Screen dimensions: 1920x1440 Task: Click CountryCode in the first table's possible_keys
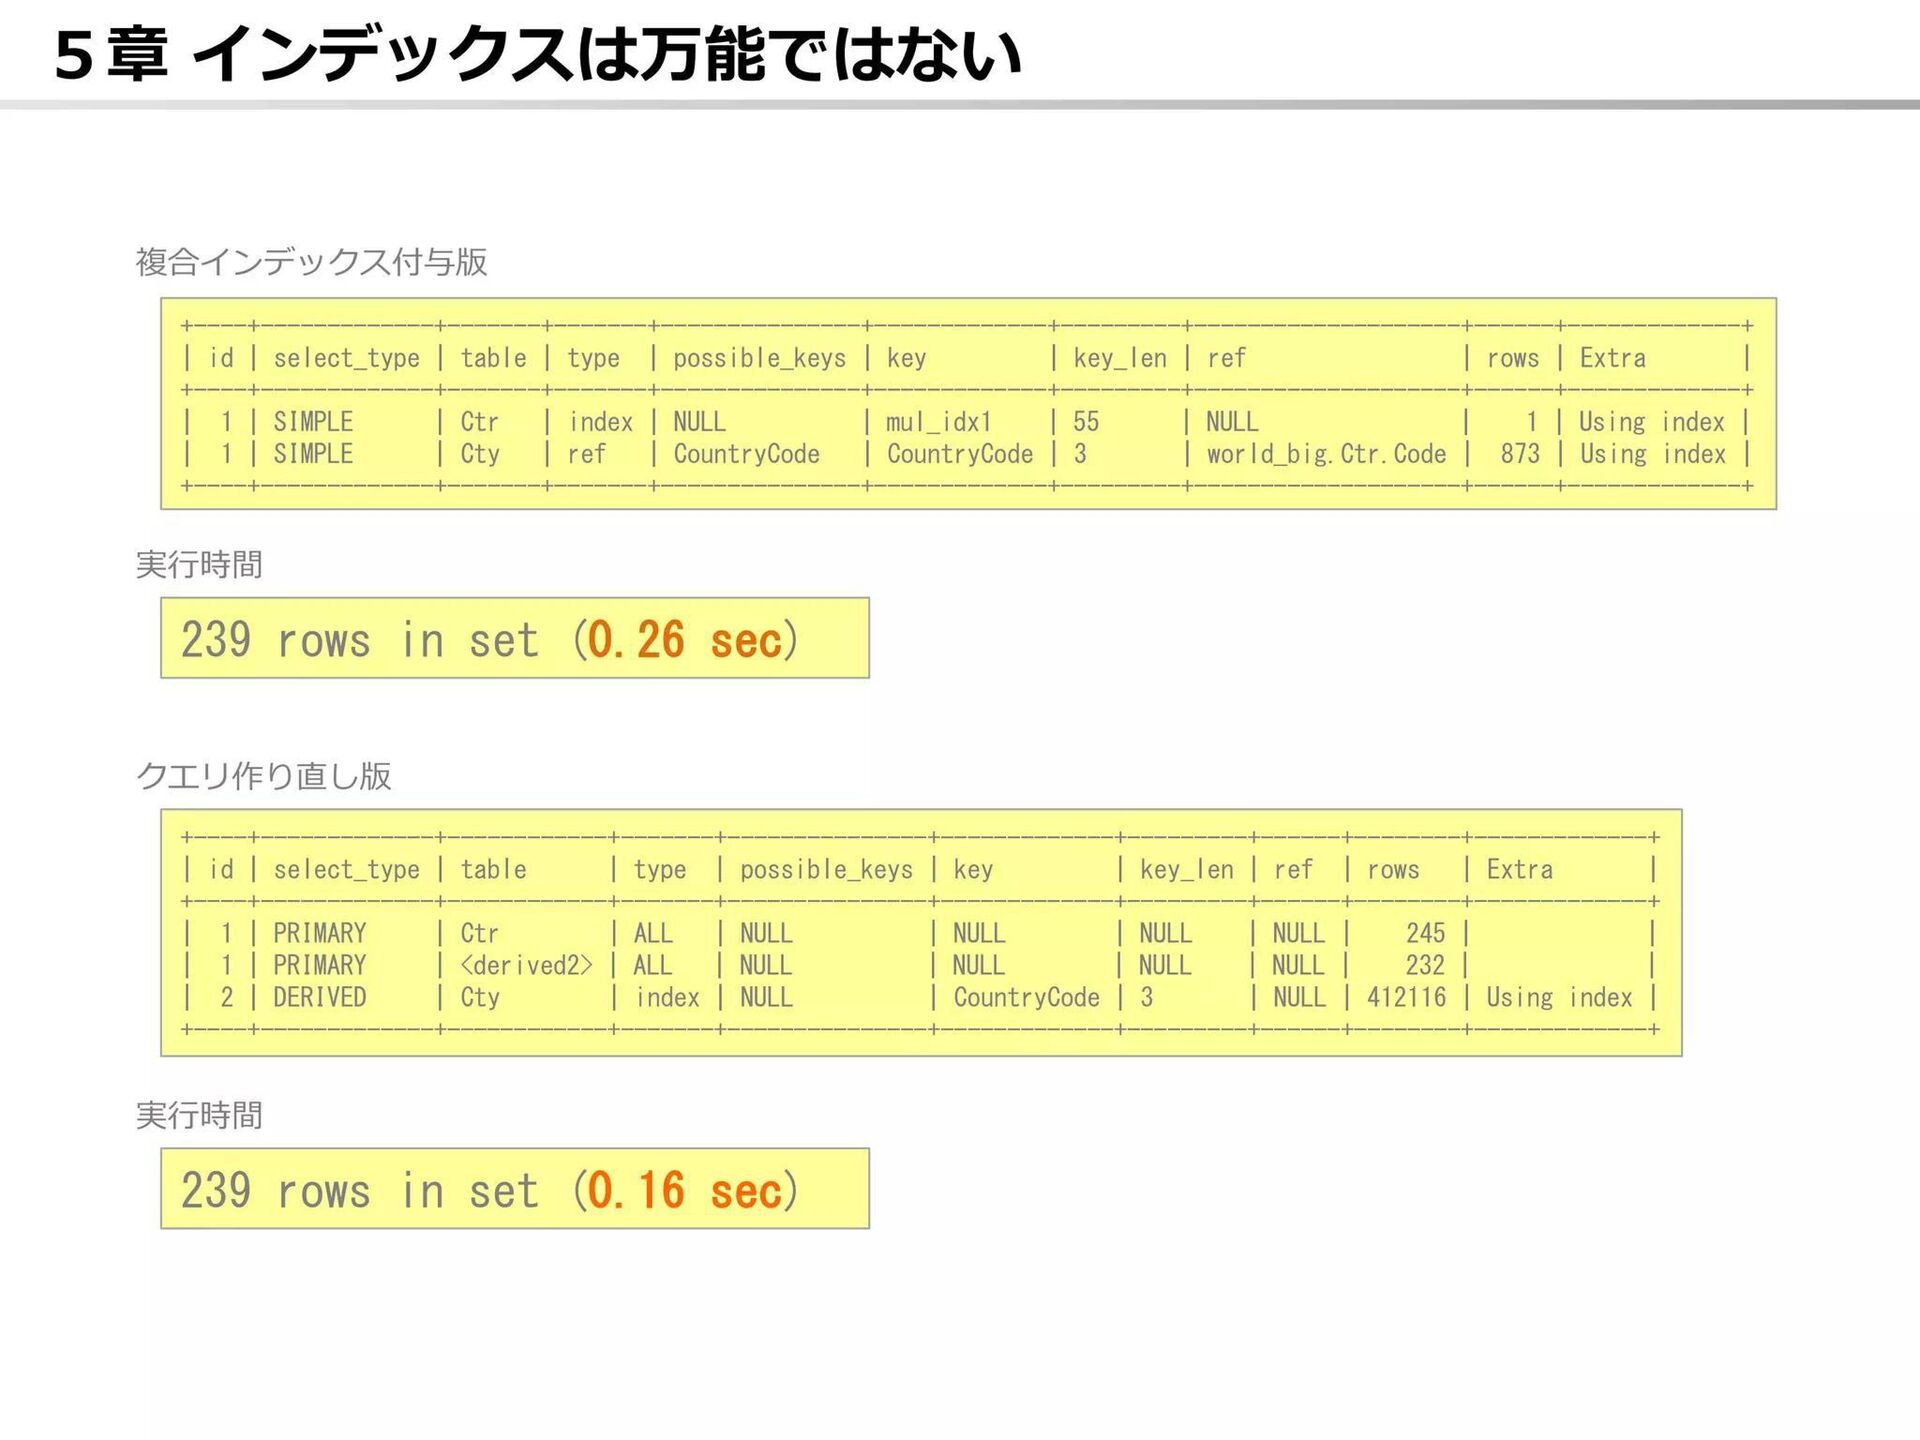(x=746, y=454)
